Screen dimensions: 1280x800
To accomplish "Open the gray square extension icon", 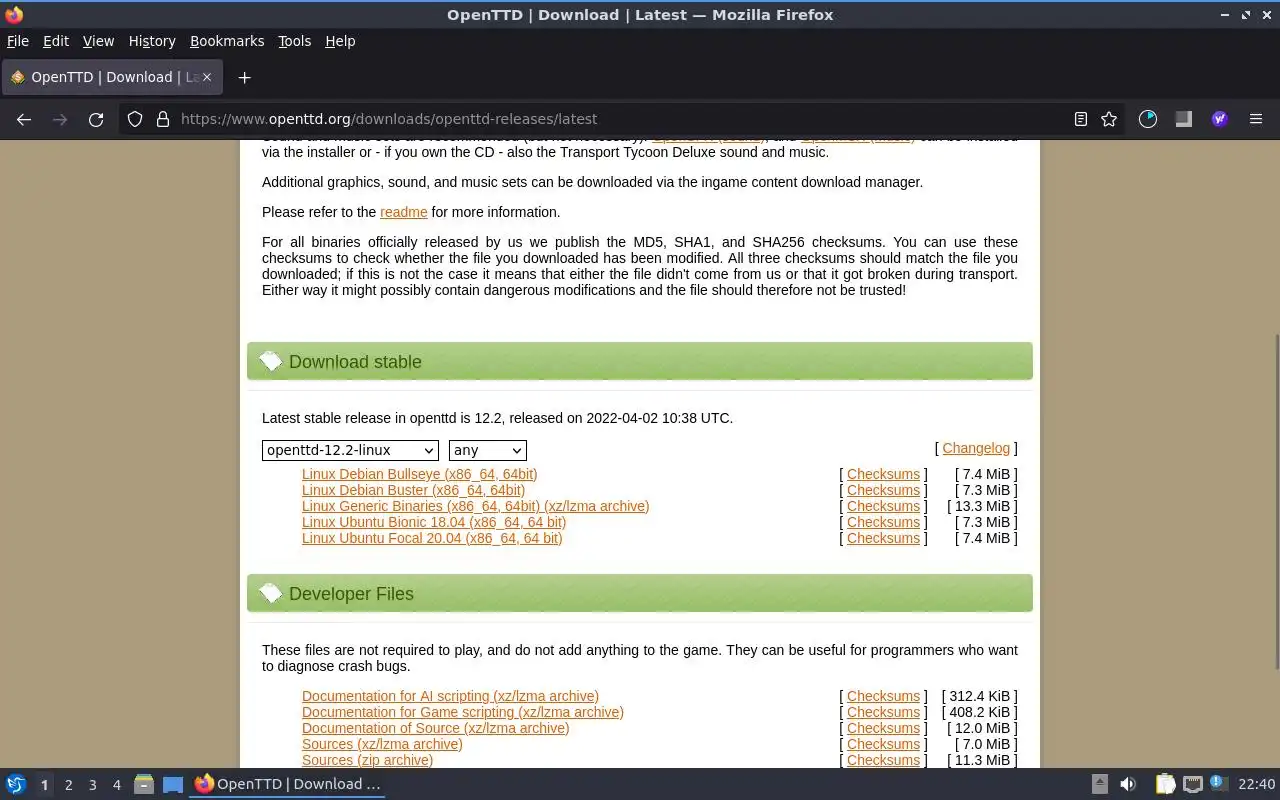I will 1184,119.
